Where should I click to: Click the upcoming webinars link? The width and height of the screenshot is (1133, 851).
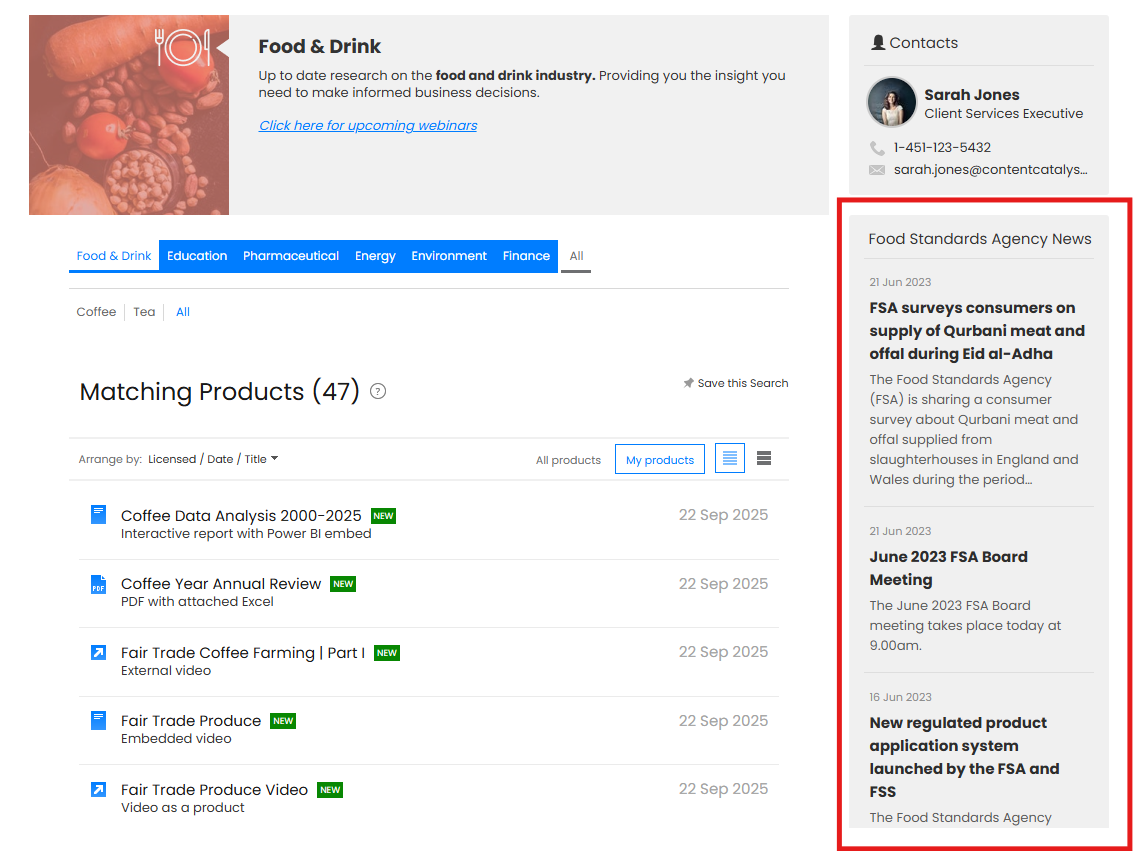tap(368, 125)
